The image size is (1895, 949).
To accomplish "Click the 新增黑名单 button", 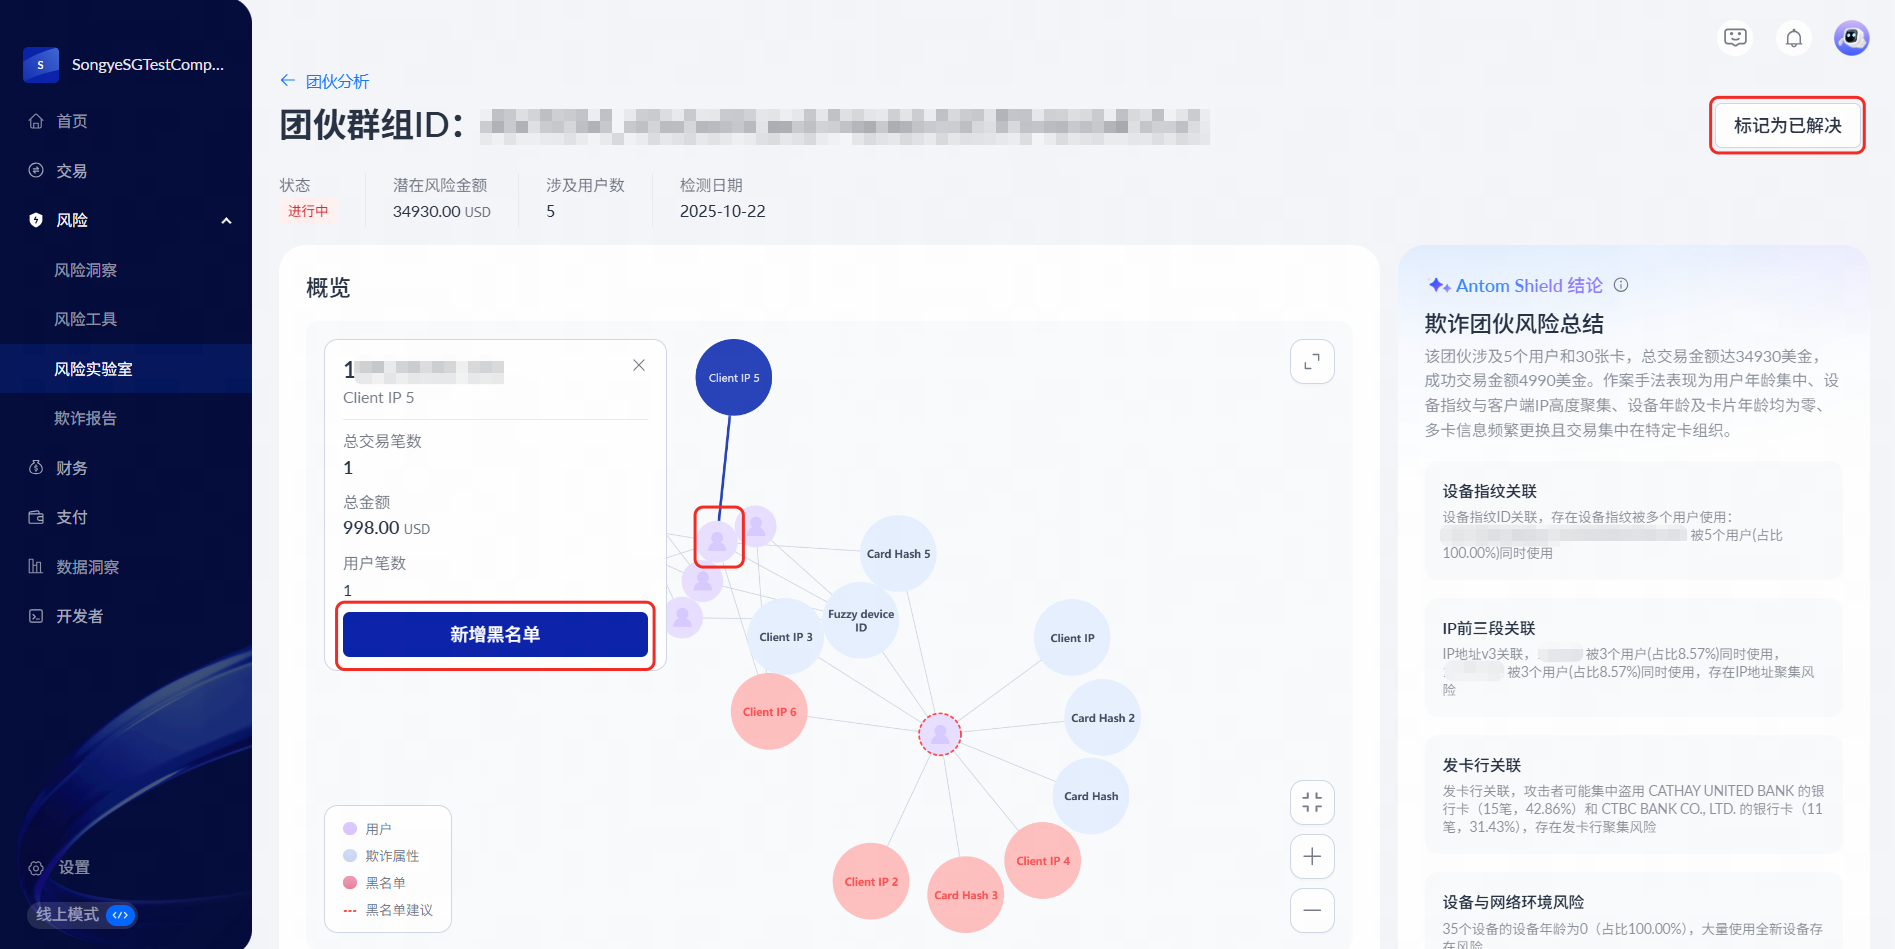I will pyautogui.click(x=495, y=635).
